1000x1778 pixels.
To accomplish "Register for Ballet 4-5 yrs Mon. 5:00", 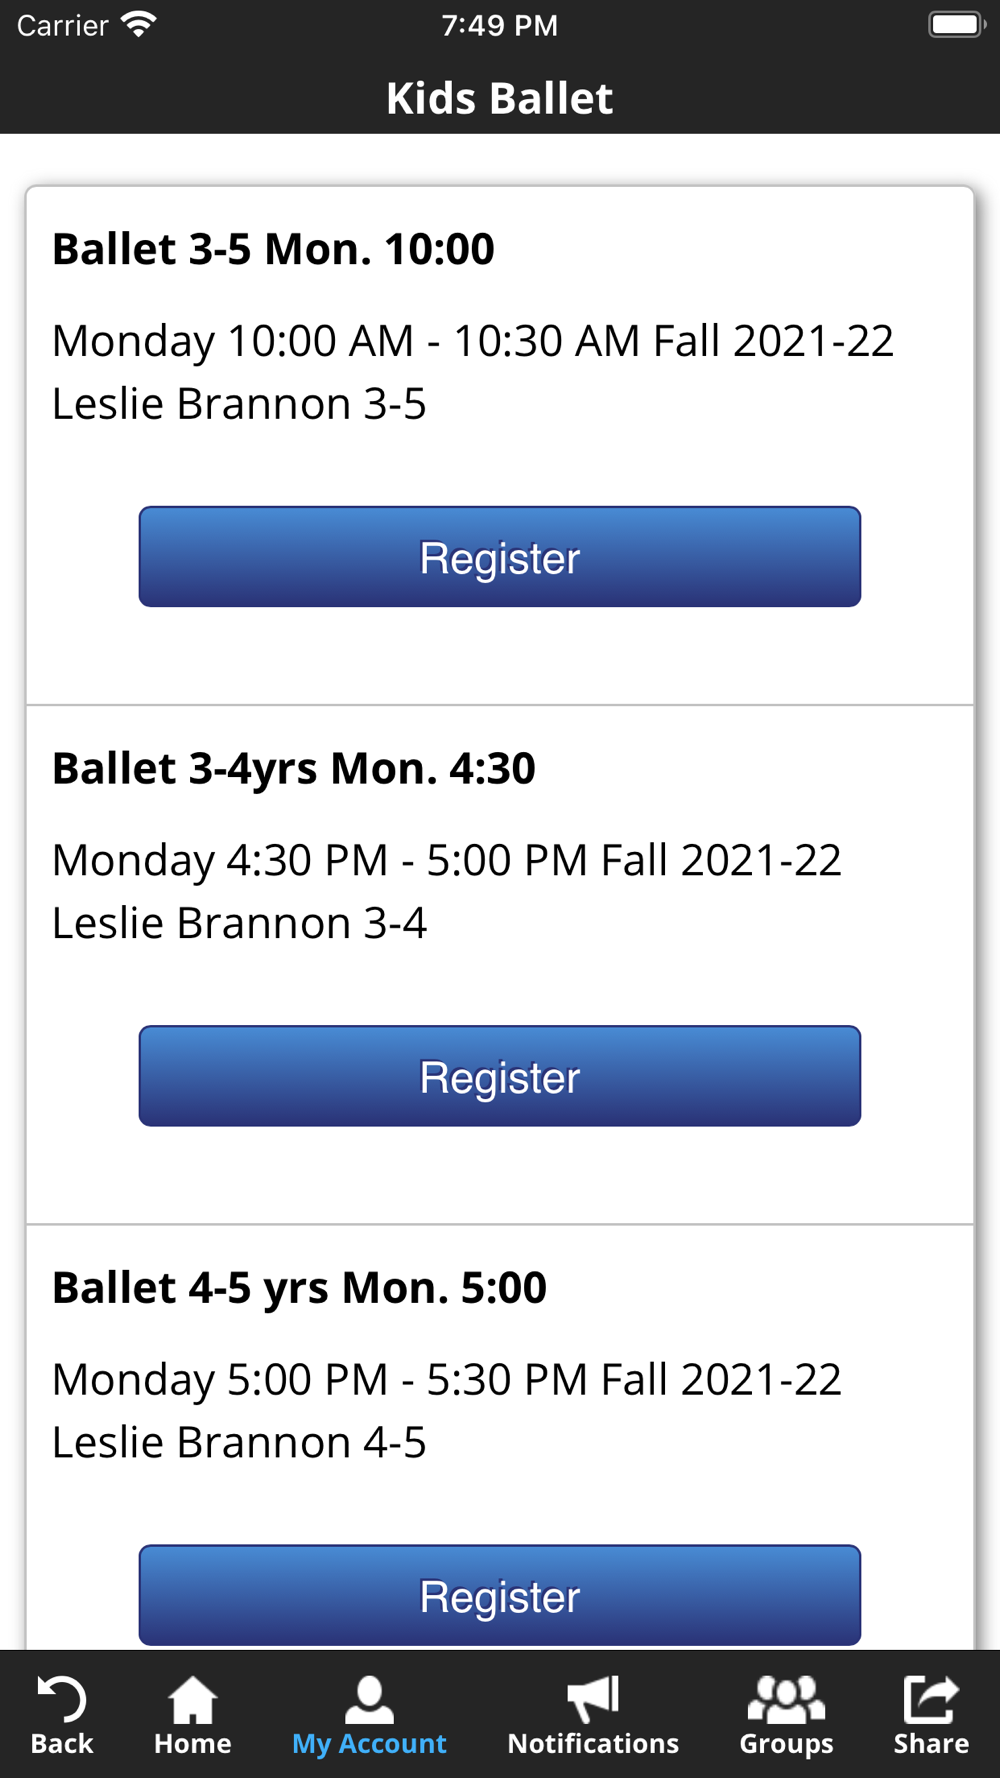I will point(500,1595).
